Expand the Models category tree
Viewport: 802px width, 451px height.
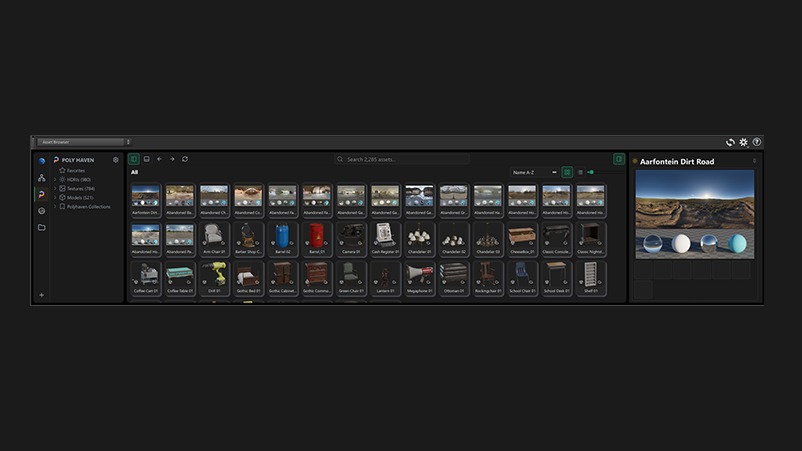[x=56, y=197]
